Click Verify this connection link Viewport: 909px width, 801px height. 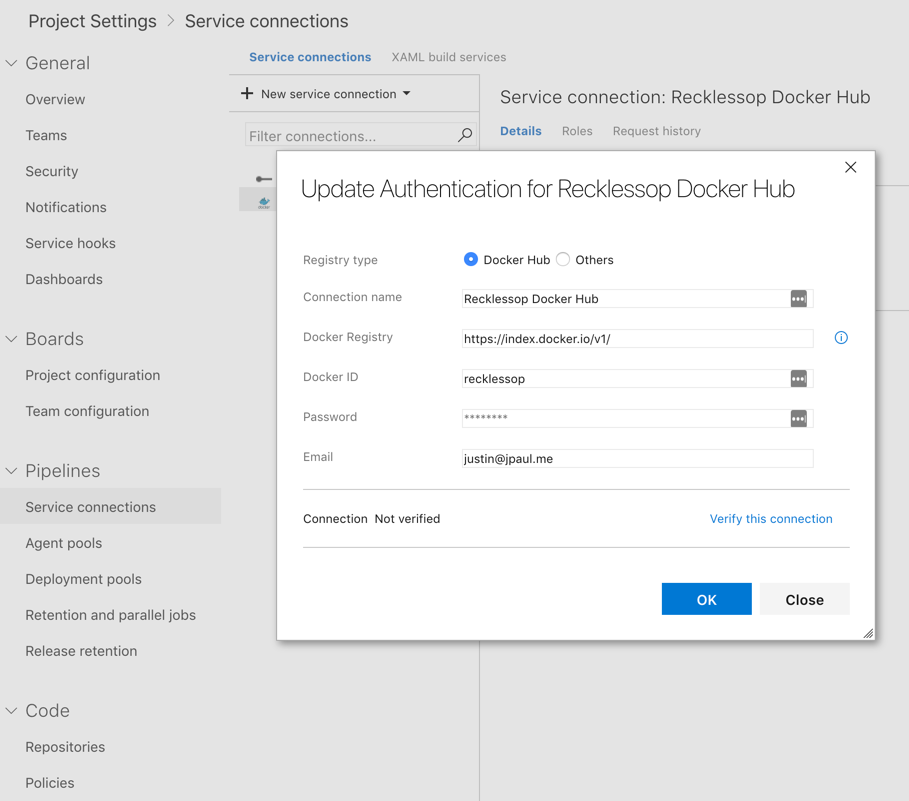771,519
